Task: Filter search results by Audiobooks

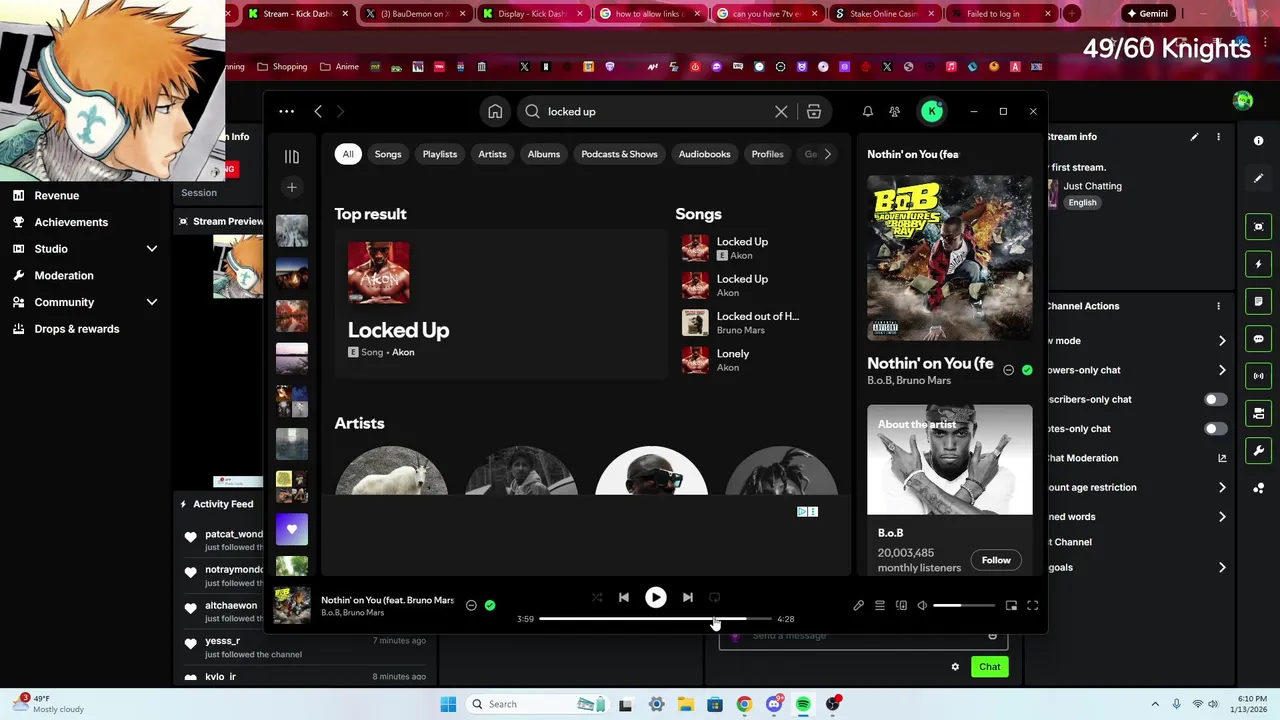Action: pos(705,154)
